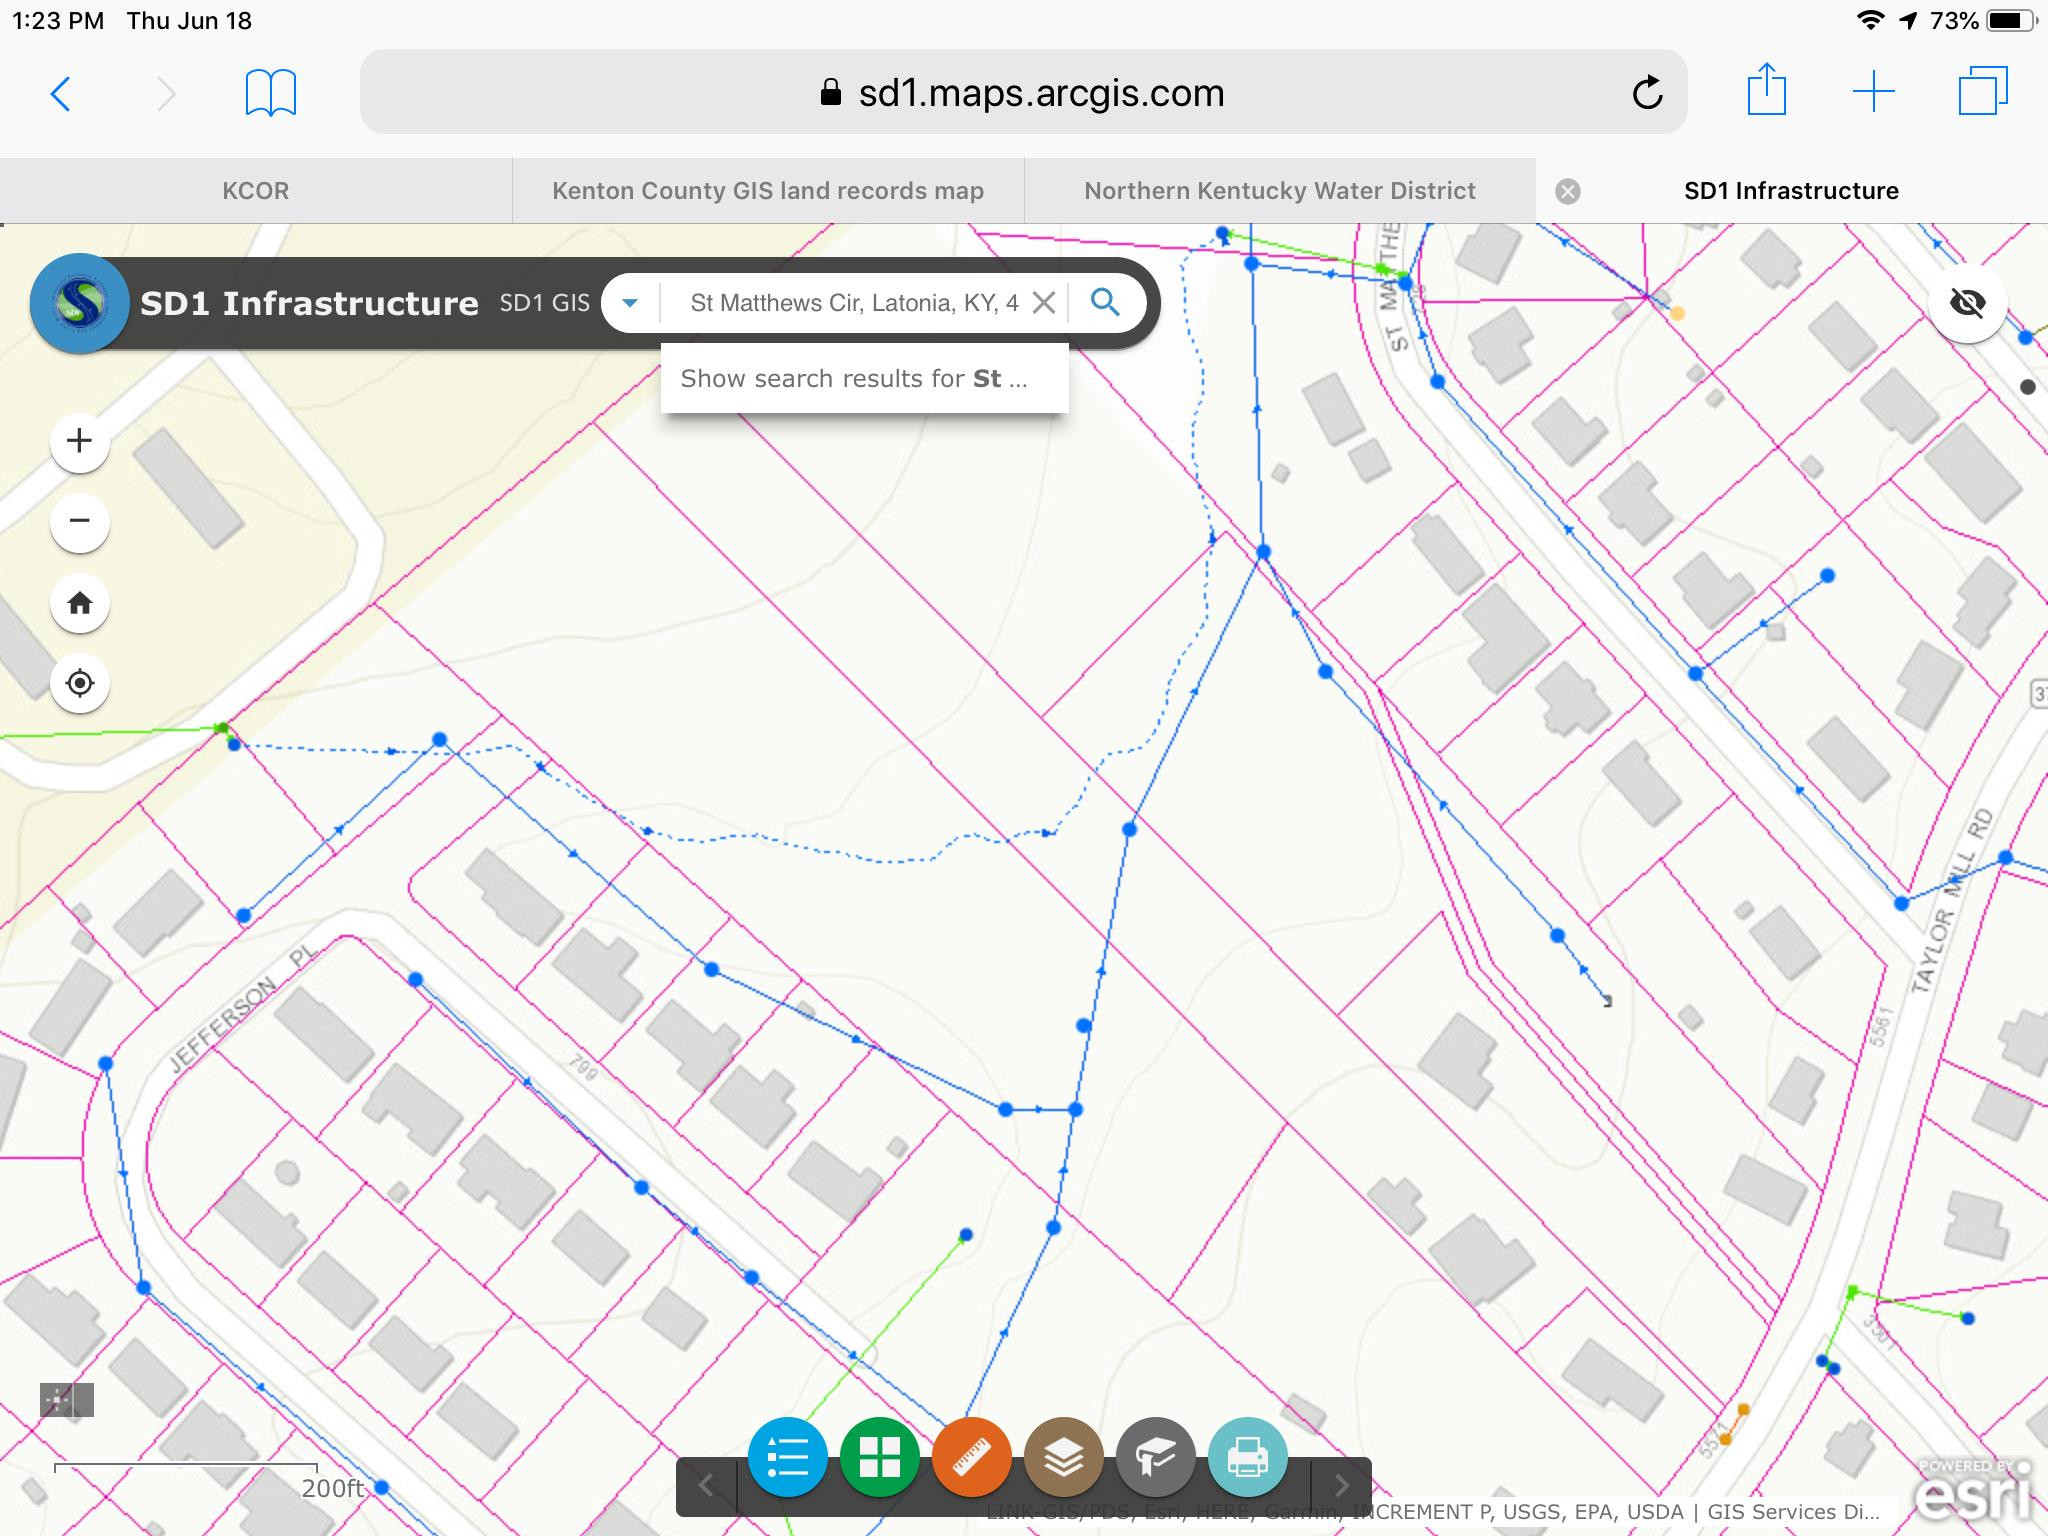The width and height of the screenshot is (2048, 1536).
Task: Open the Print widget
Action: [1248, 1457]
